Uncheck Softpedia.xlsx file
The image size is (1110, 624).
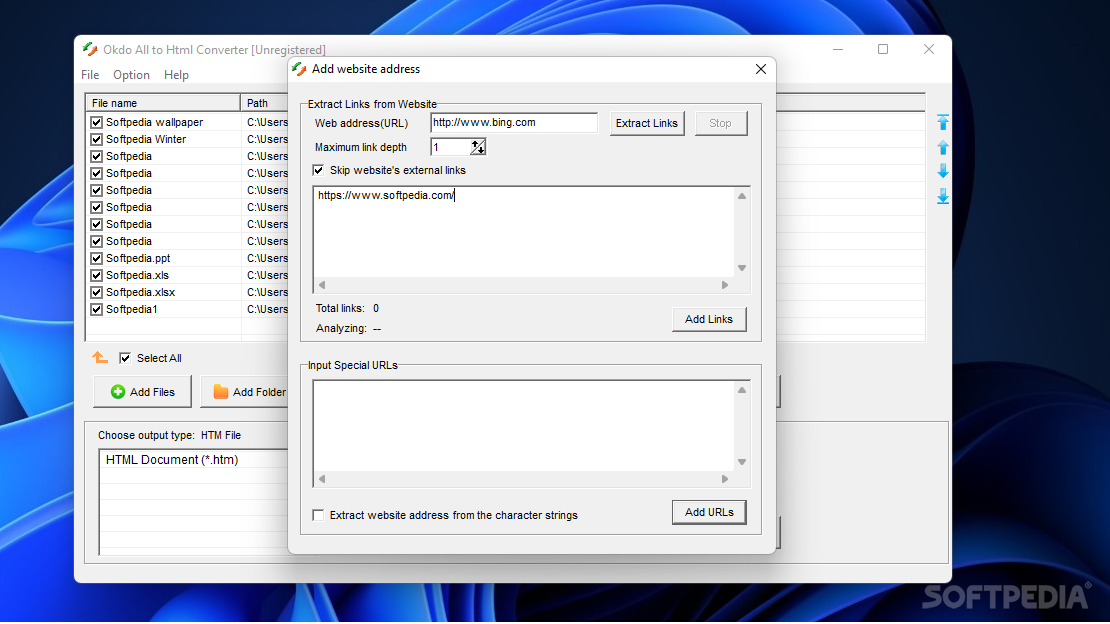click(x=97, y=293)
